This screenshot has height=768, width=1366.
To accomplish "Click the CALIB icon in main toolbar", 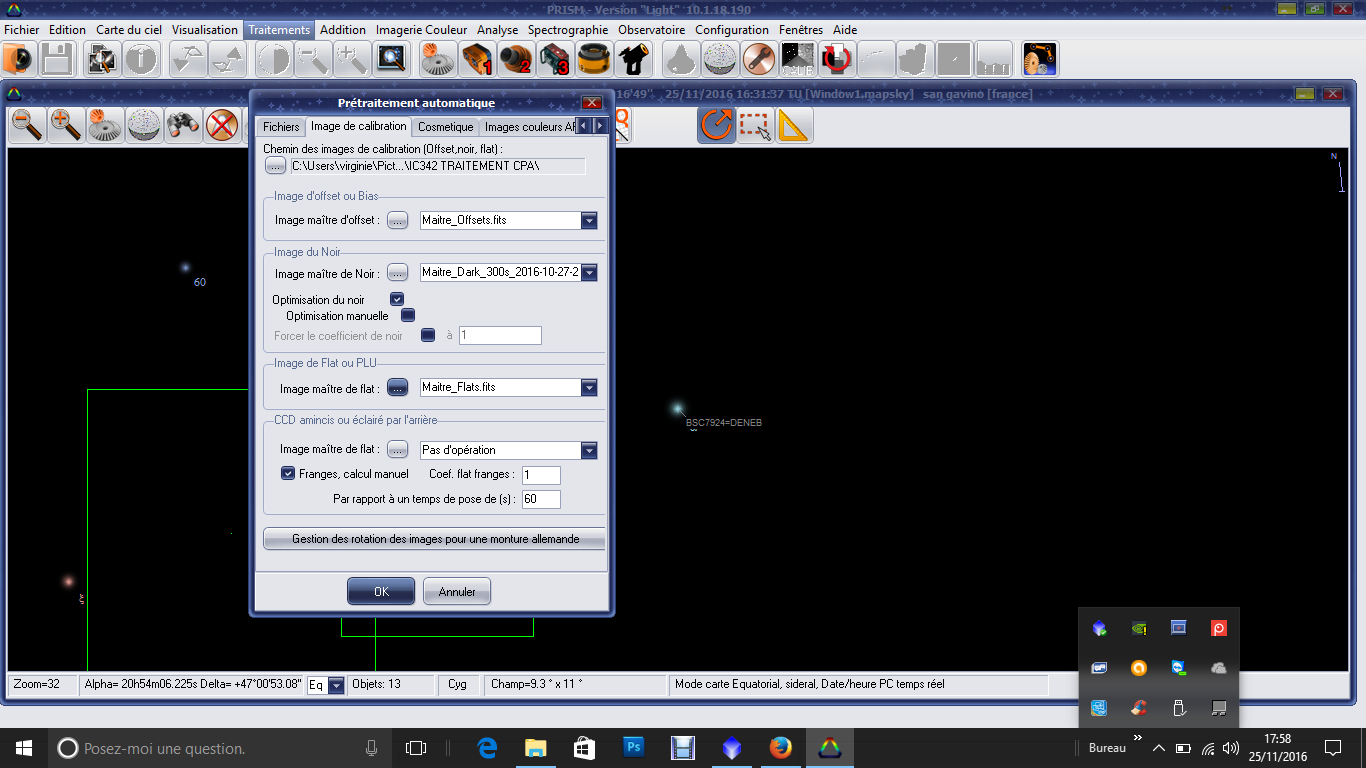I will click(x=796, y=60).
